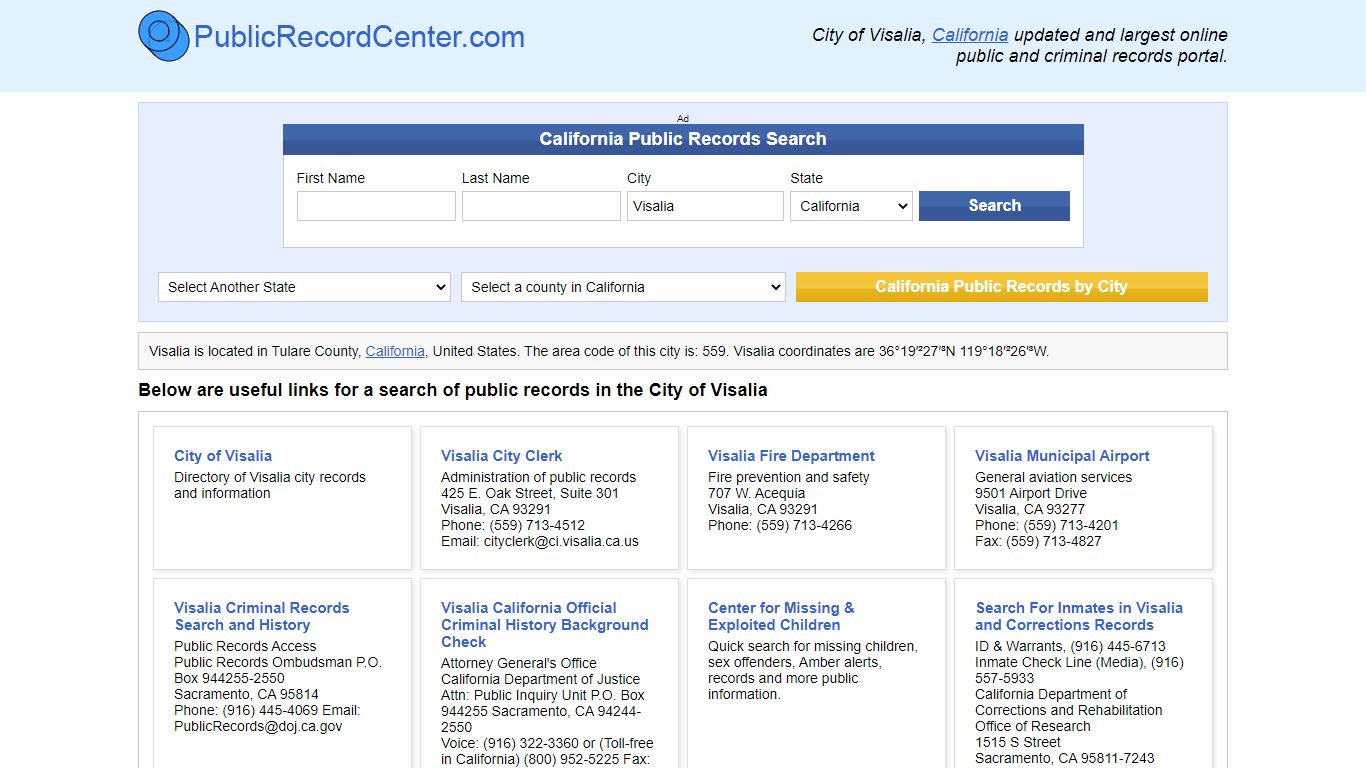Click address text 707 W. Acequia
Screen dimensions: 1366x768
[756, 493]
